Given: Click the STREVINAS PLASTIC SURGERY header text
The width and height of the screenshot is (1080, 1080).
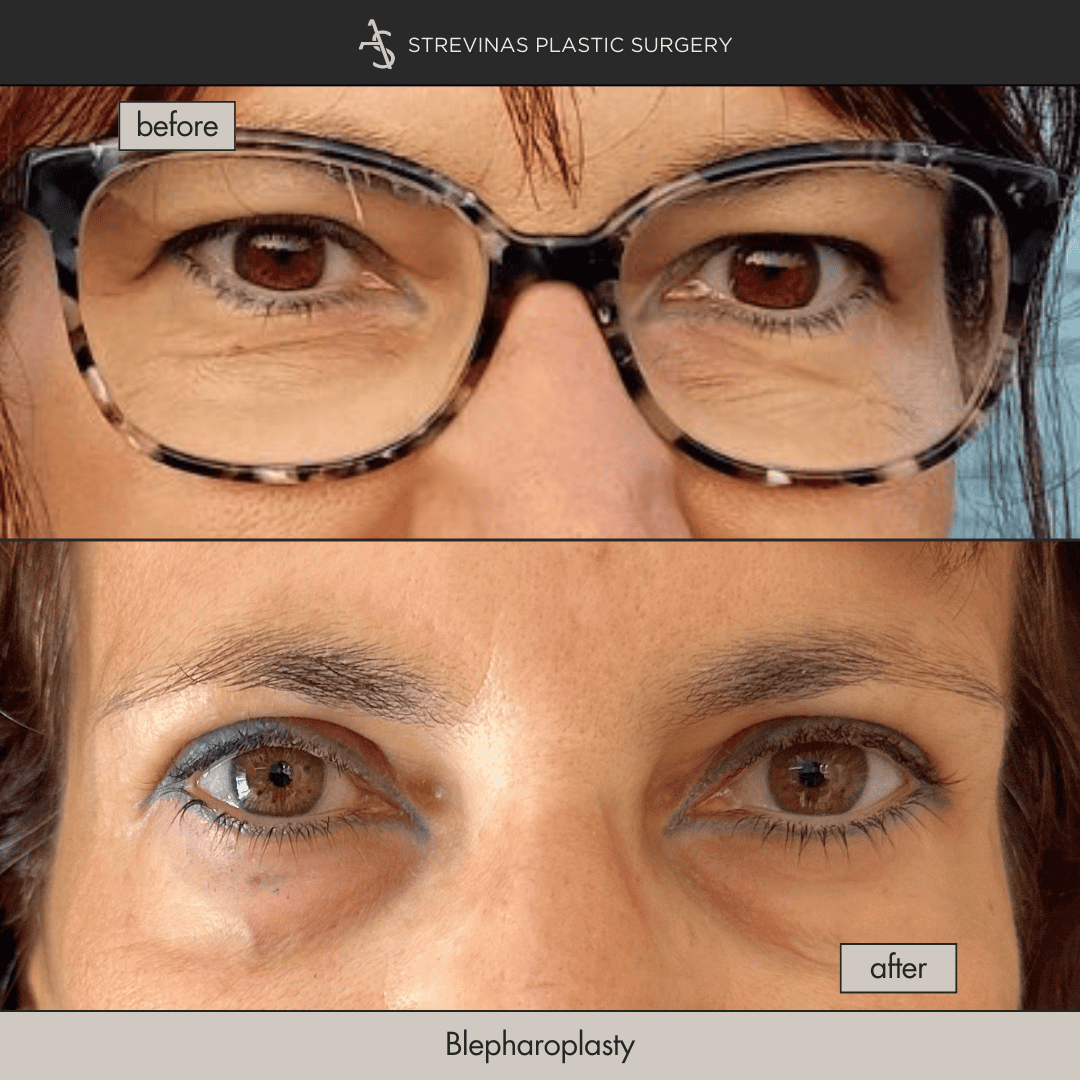Looking at the screenshot, I should point(570,45).
